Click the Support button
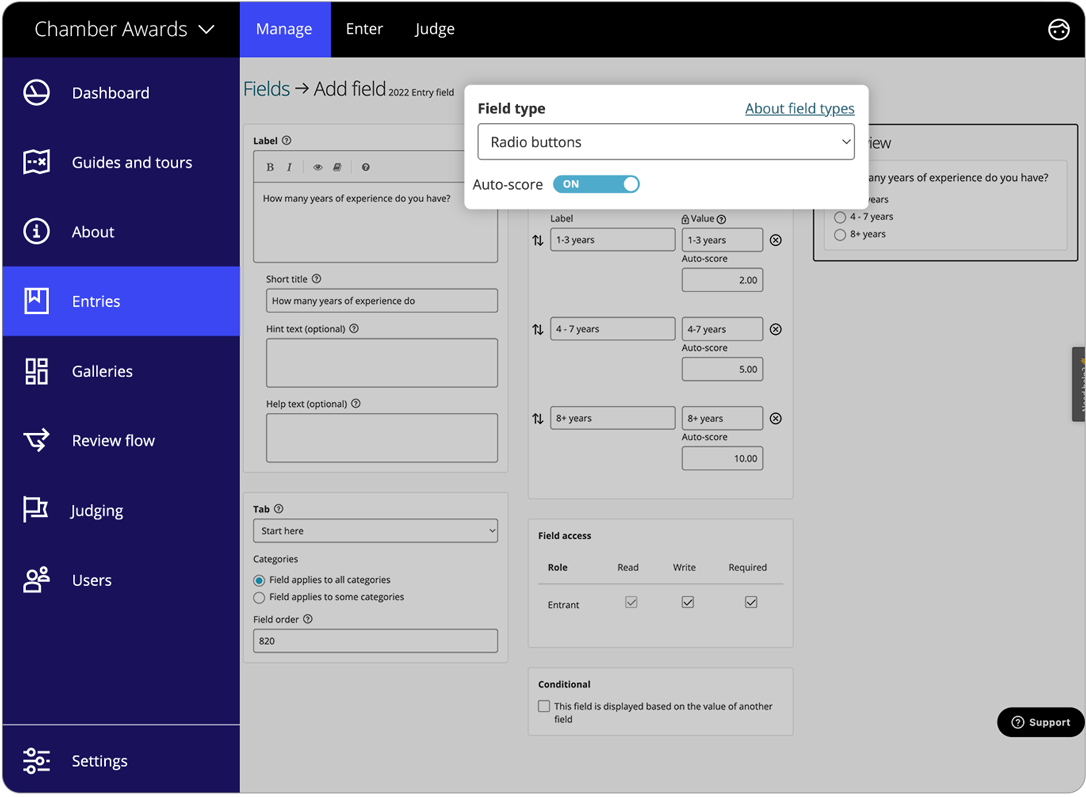This screenshot has height=797, width=1086. 1040,722
